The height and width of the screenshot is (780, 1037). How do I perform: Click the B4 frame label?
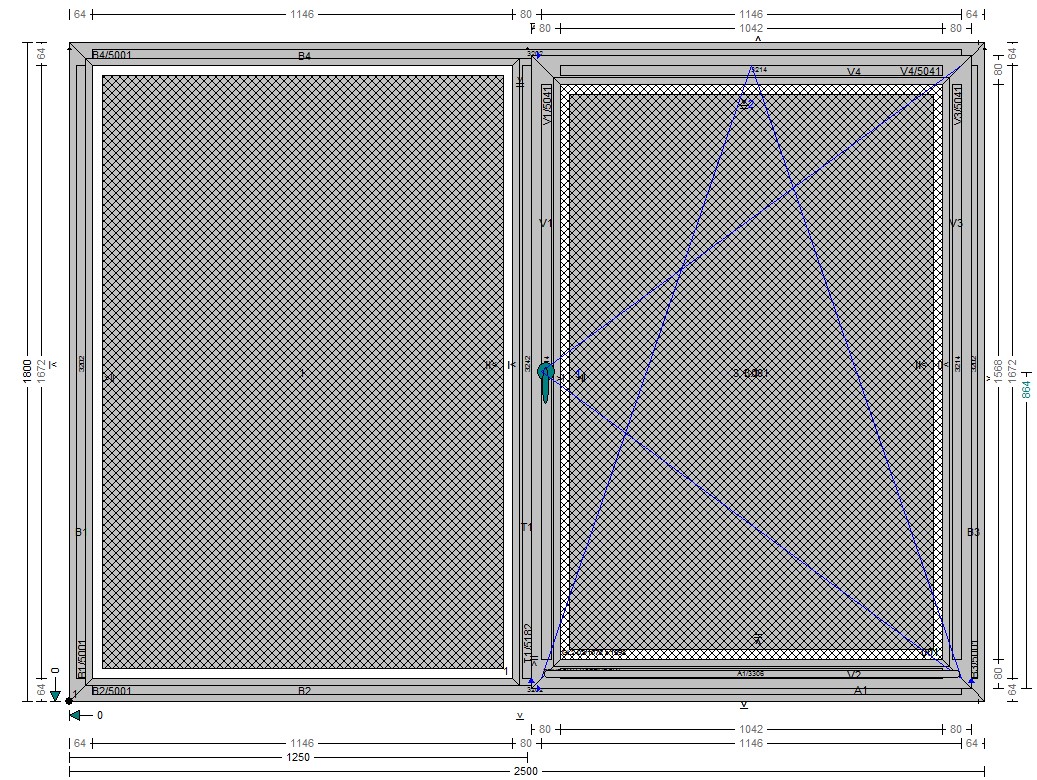click(304, 56)
